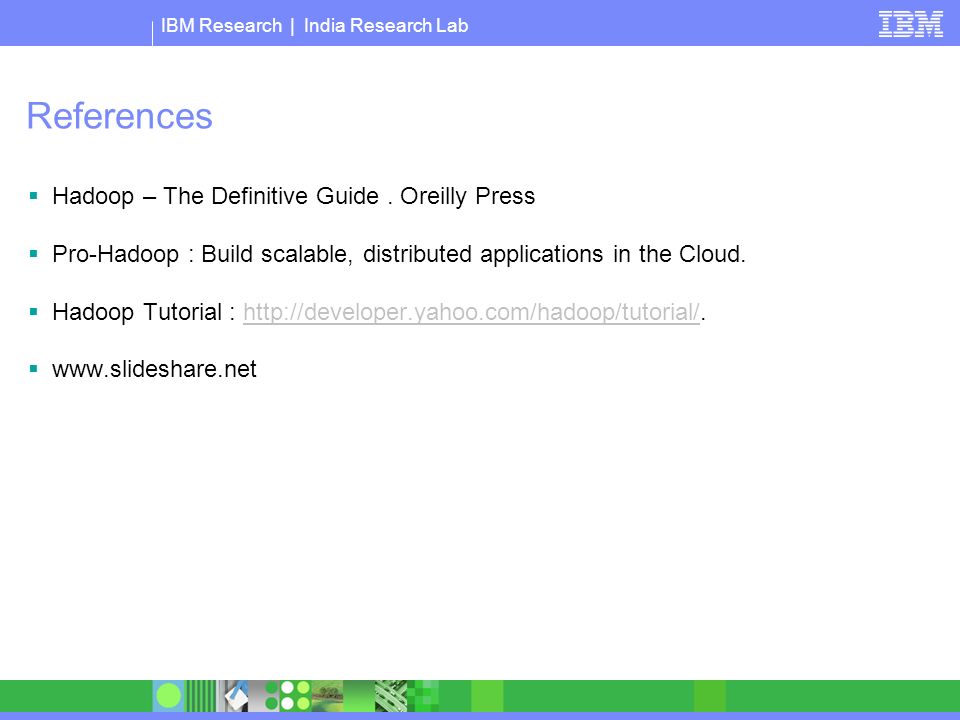
Task: Click 'Hadoop – The Definitive Guide . Oreilly Press'
Action: pyautogui.click(x=293, y=196)
